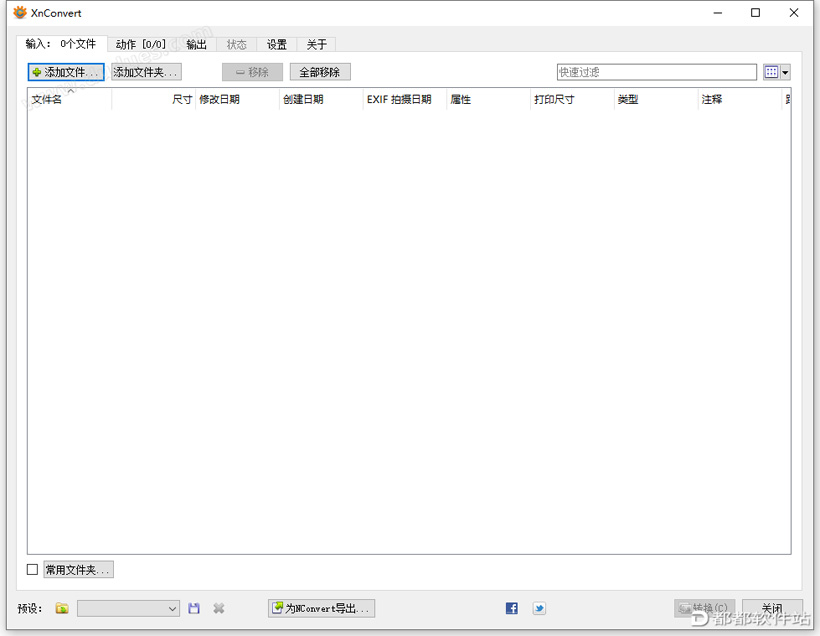Screen dimensions: 820x636
Task: Open the 预设 preset combo box
Action: [128, 608]
